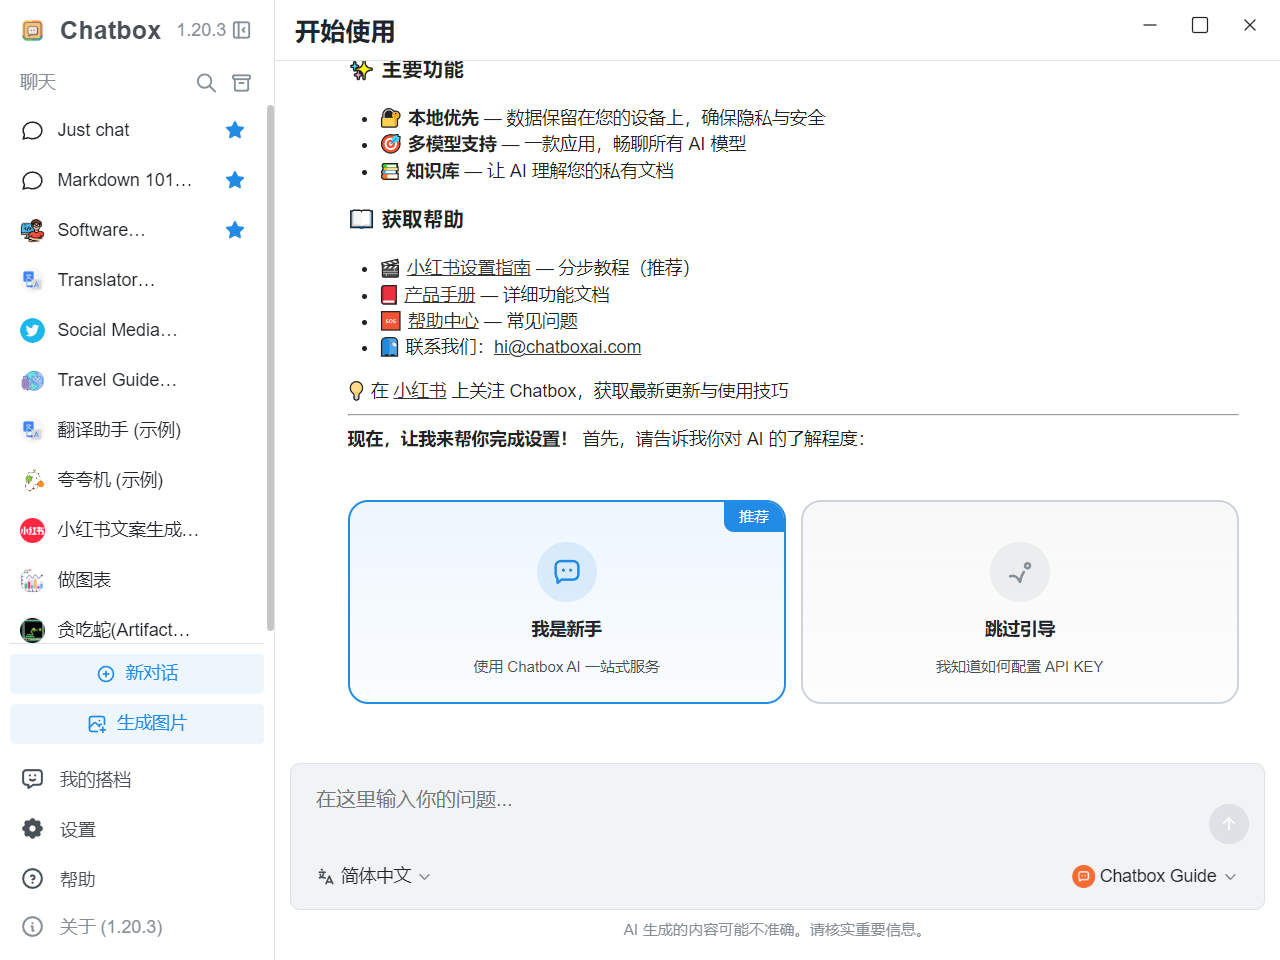Click the settings gear icon
Viewport: 1280px width, 960px height.
(33, 829)
